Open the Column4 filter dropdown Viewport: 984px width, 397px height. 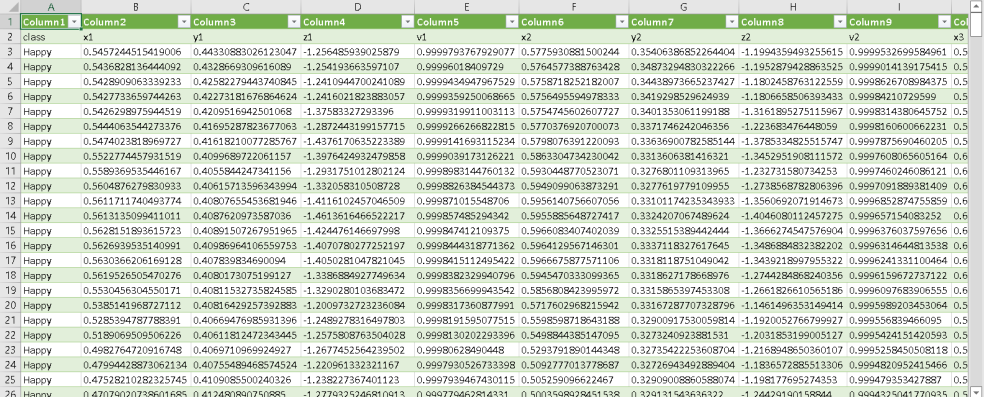(407, 22)
